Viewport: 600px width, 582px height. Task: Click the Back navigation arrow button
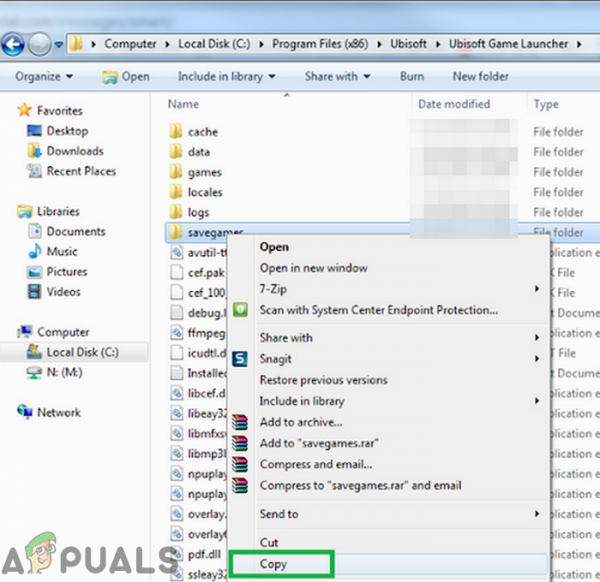(x=13, y=44)
